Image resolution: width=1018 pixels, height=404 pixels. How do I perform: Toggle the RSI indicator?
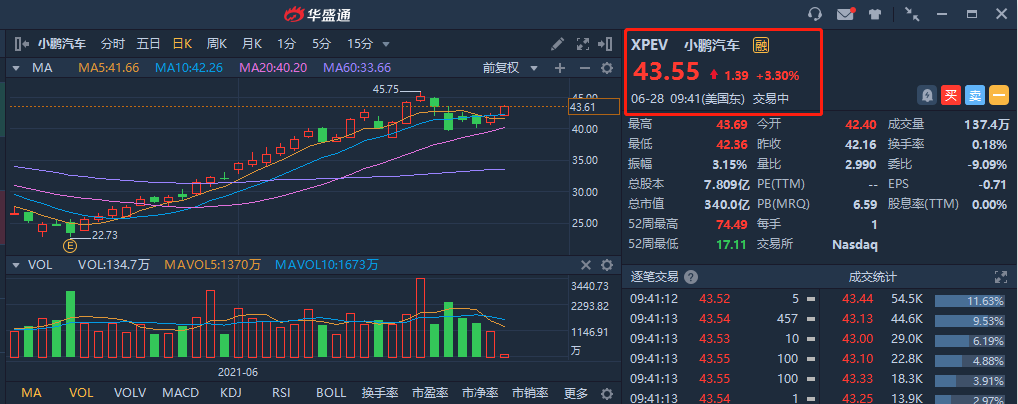pos(280,393)
